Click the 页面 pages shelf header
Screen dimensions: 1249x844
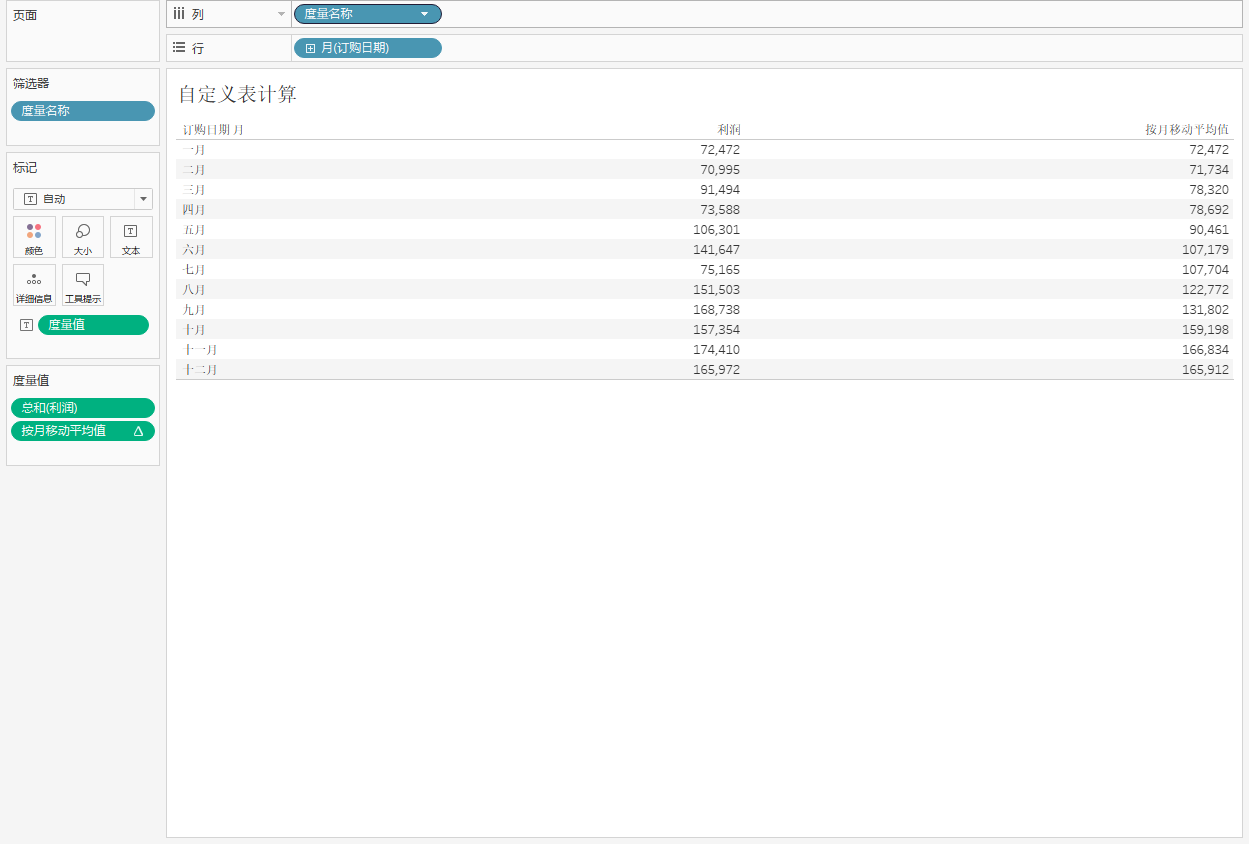[25, 16]
